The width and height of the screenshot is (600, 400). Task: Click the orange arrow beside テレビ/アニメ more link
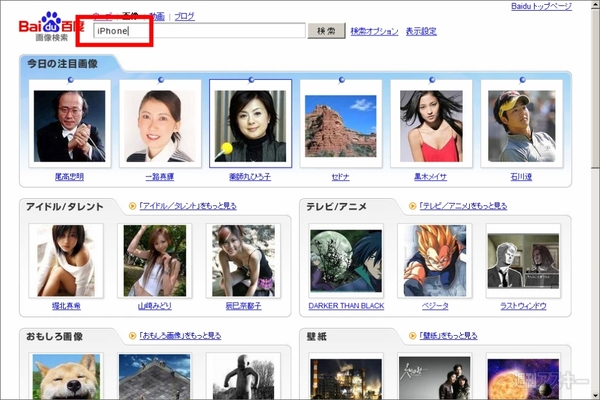[x=412, y=206]
